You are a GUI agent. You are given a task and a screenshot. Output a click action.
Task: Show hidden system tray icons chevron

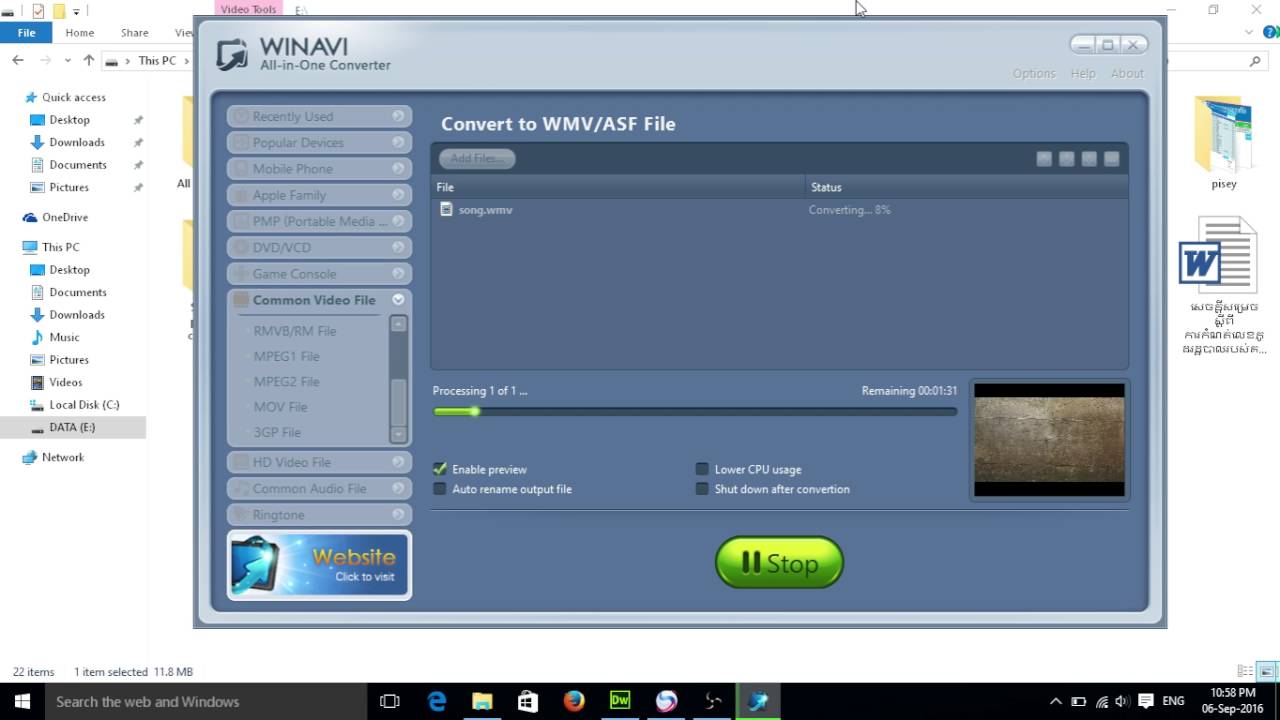click(1056, 701)
